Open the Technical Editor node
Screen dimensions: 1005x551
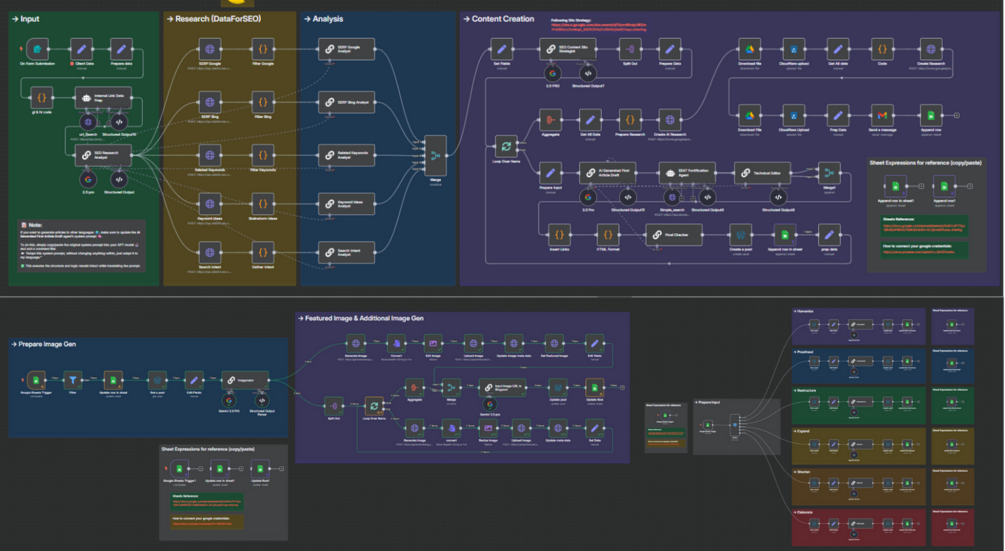(x=762, y=173)
